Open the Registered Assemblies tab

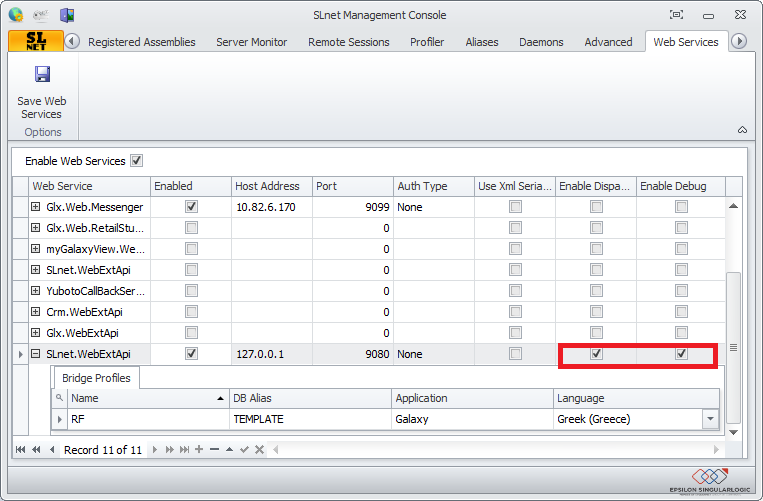pos(142,42)
